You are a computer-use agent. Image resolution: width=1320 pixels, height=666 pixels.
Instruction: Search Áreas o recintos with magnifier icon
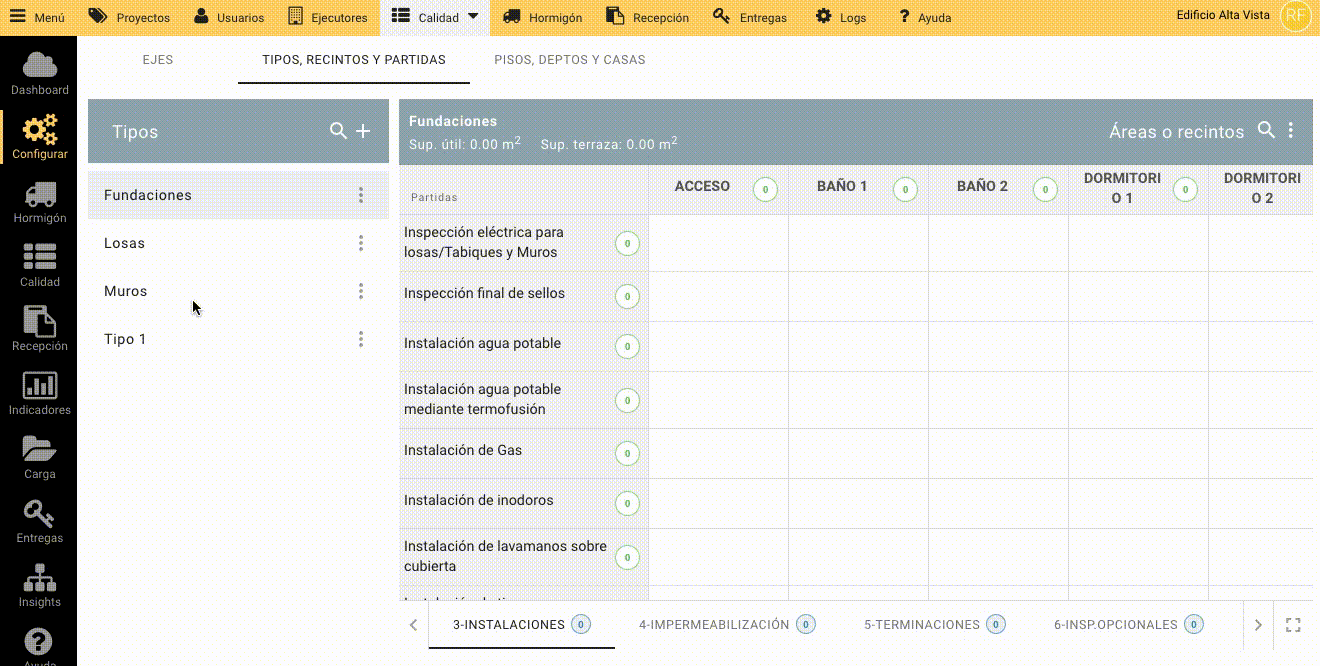1266,131
